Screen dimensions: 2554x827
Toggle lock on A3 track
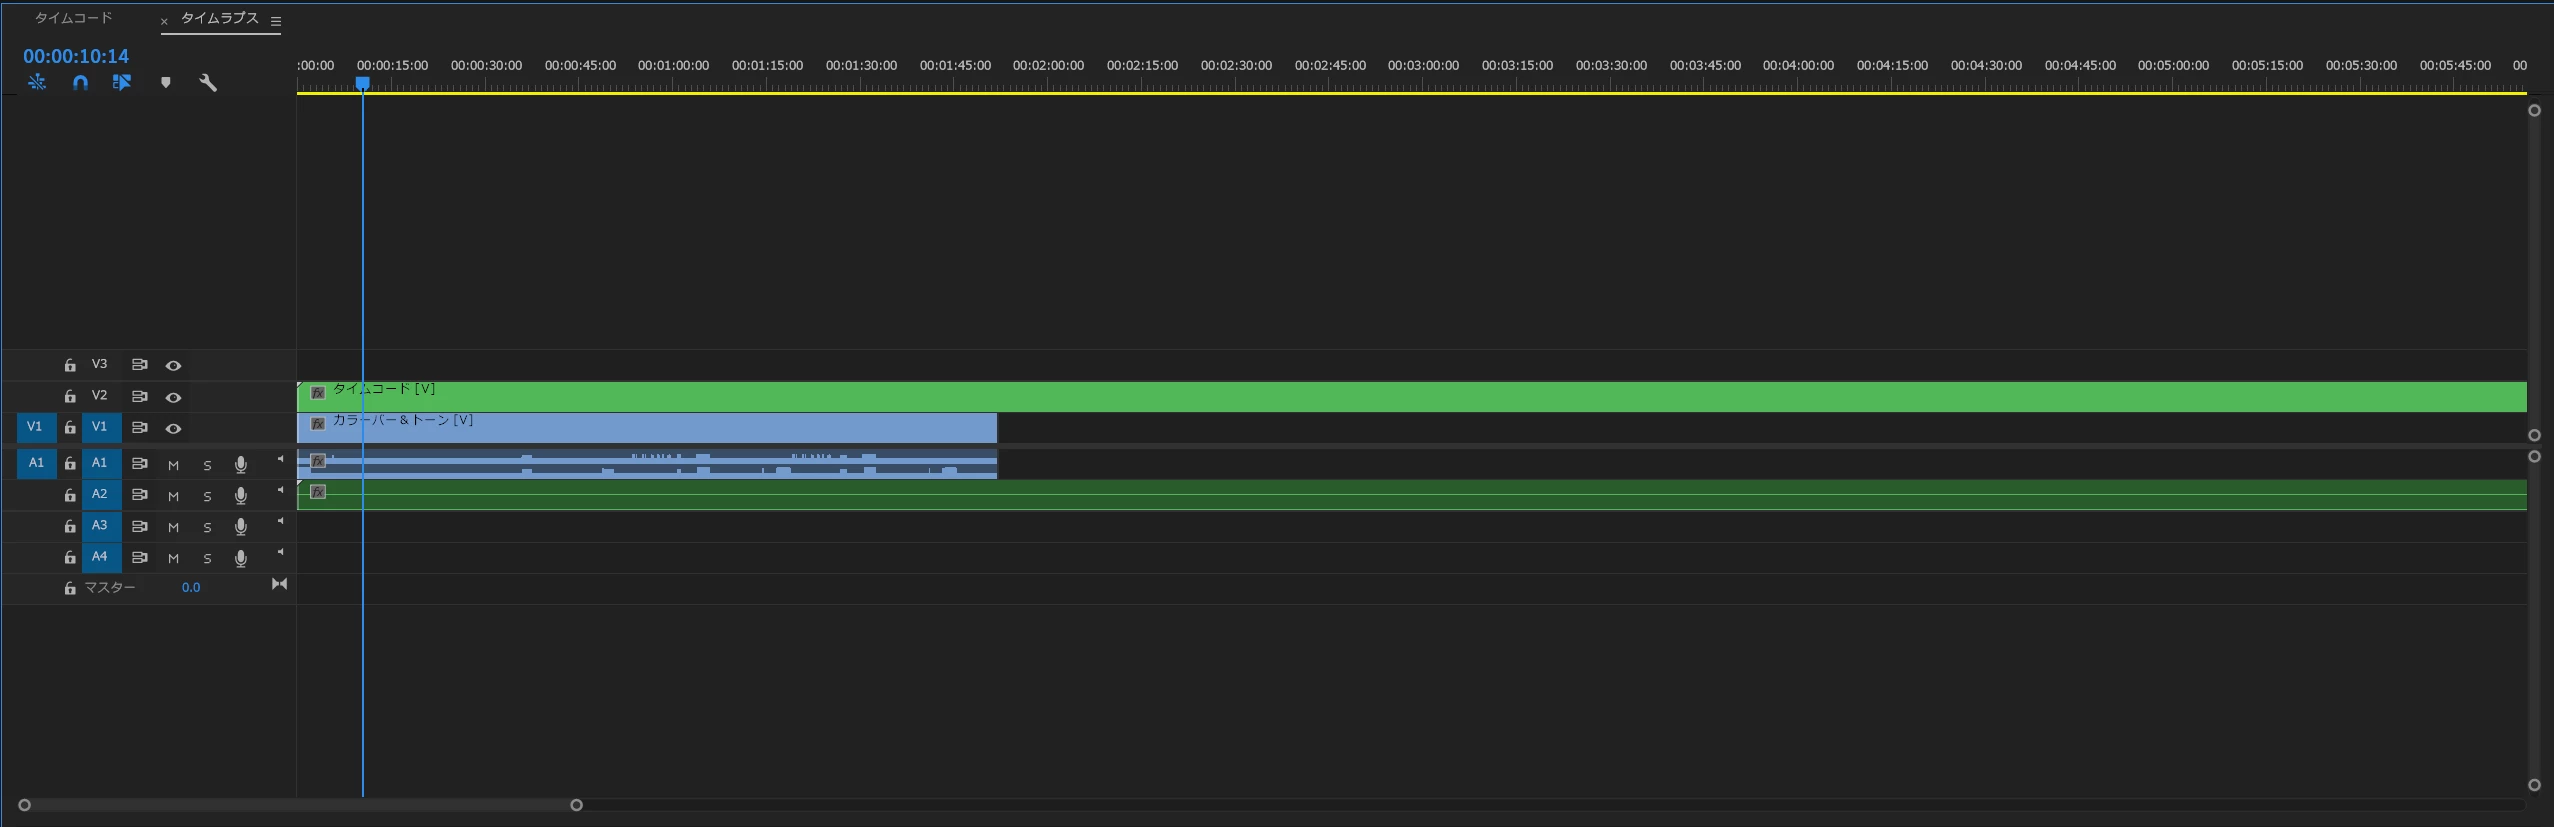[x=70, y=526]
